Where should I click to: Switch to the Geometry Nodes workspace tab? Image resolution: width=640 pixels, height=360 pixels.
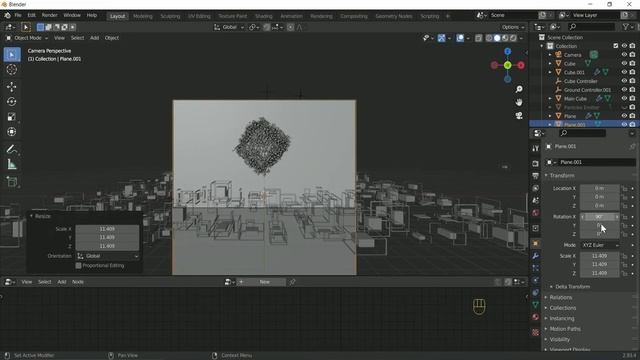(x=394, y=16)
